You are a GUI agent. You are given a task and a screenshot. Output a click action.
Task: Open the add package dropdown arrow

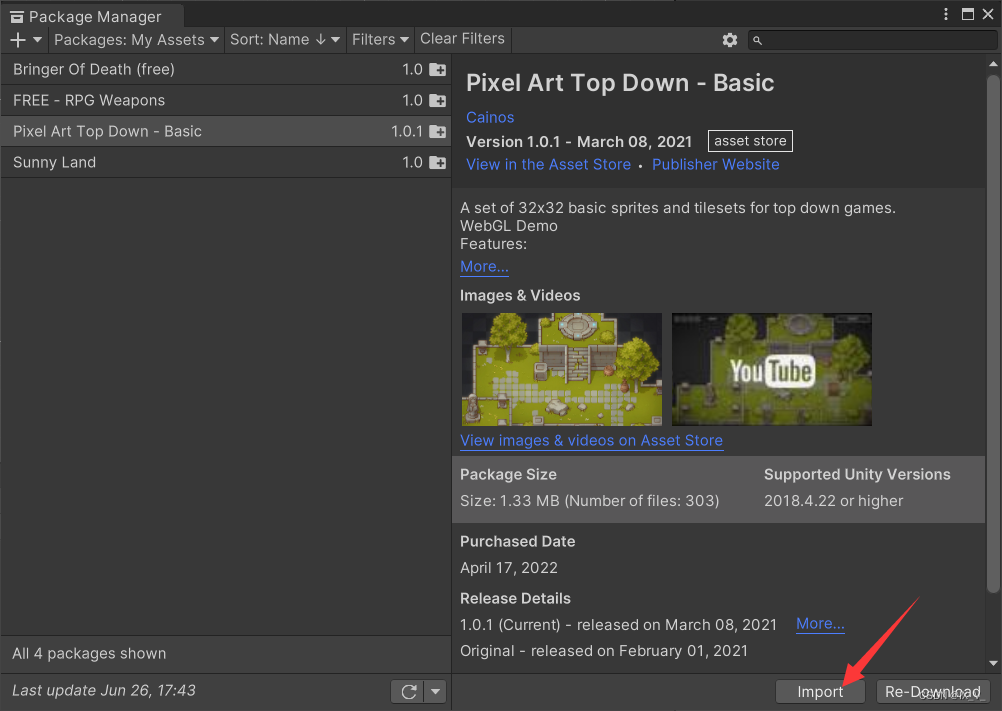[37, 40]
